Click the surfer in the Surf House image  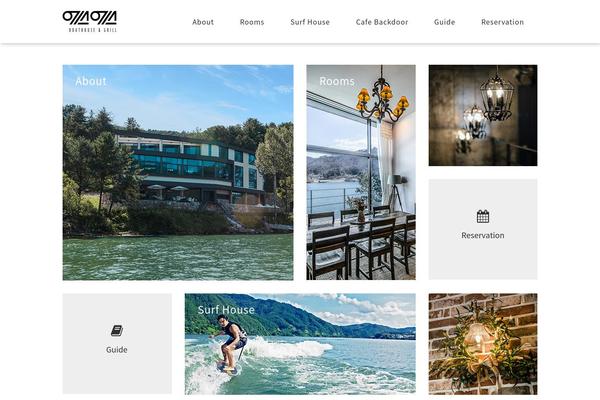pos(230,344)
